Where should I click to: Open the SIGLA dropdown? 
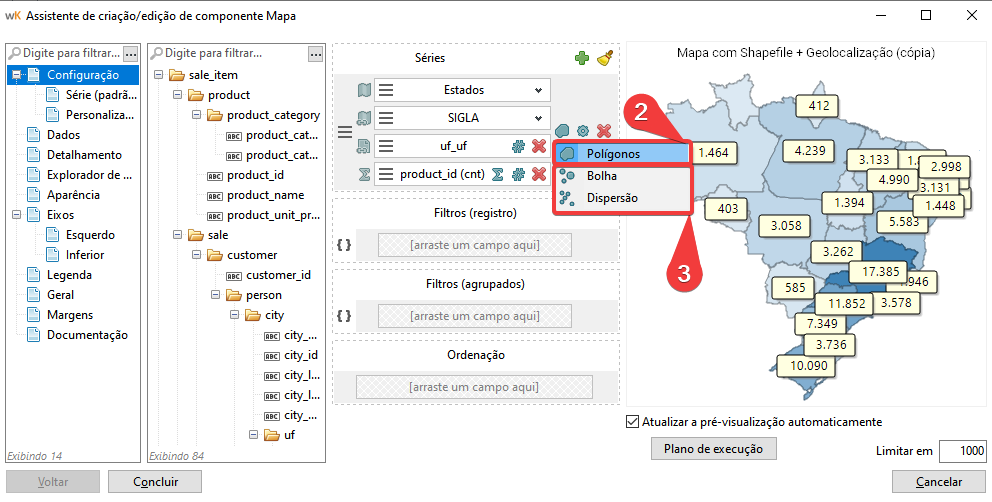coord(538,118)
